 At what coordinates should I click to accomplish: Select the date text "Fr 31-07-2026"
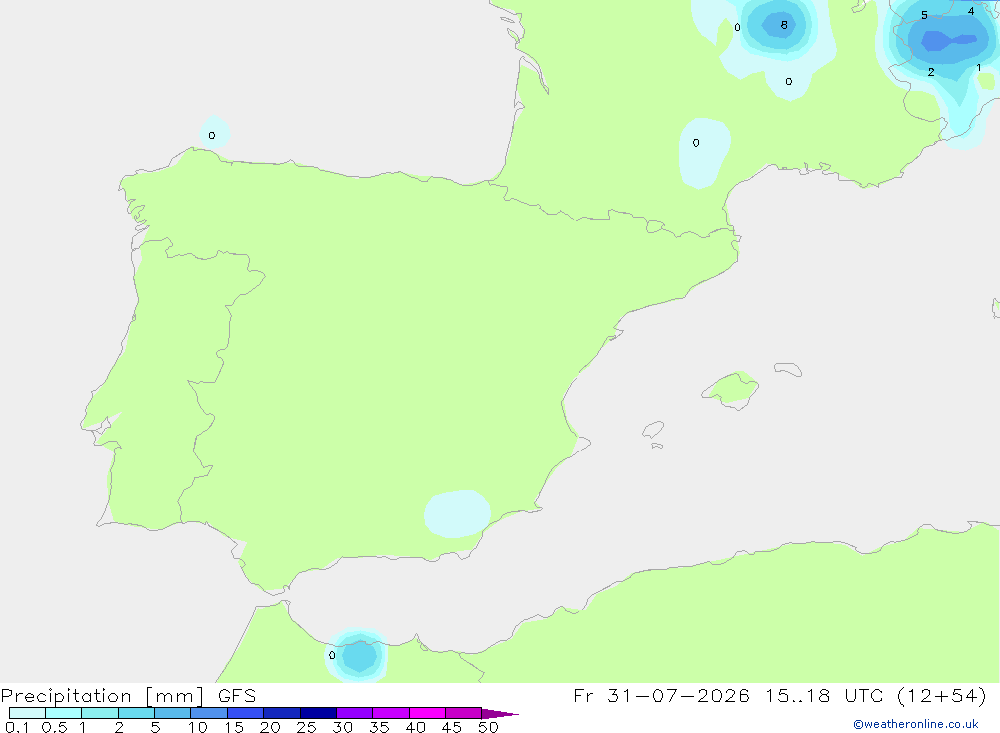(x=661, y=695)
